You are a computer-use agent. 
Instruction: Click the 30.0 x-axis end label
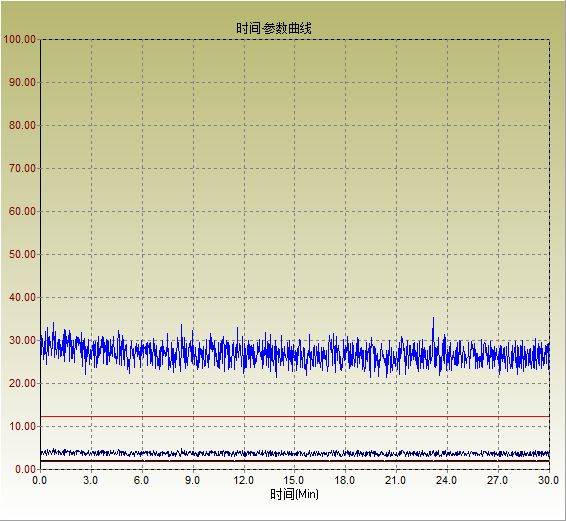pos(548,480)
